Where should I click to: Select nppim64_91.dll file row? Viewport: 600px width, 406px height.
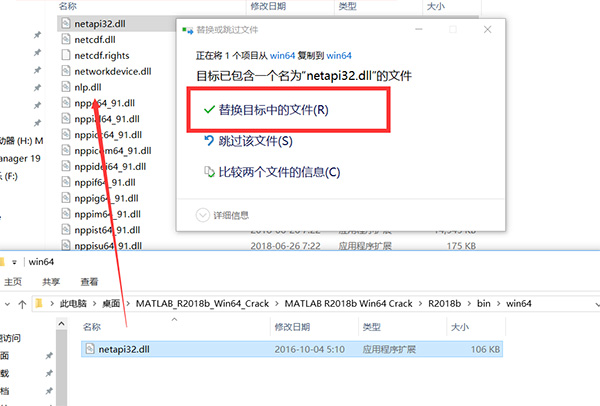108,215
